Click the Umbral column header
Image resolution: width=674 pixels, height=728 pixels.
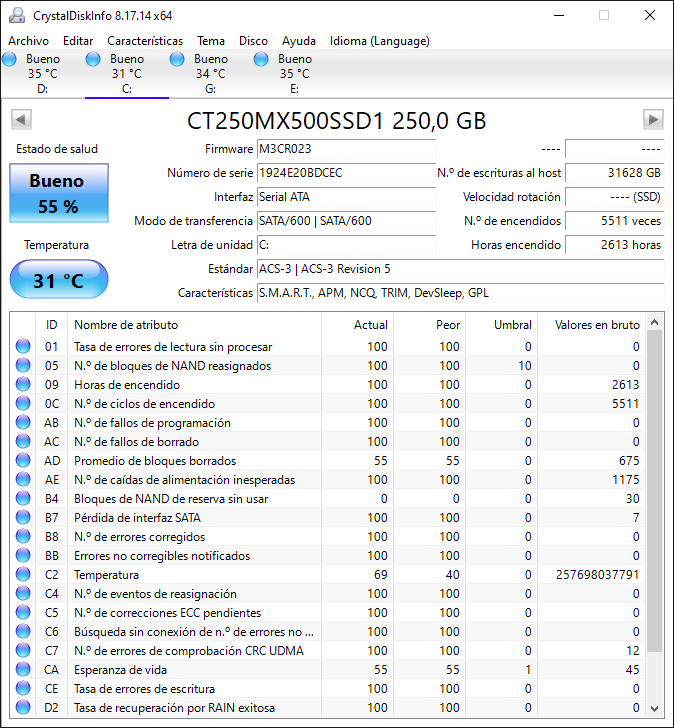click(502, 325)
